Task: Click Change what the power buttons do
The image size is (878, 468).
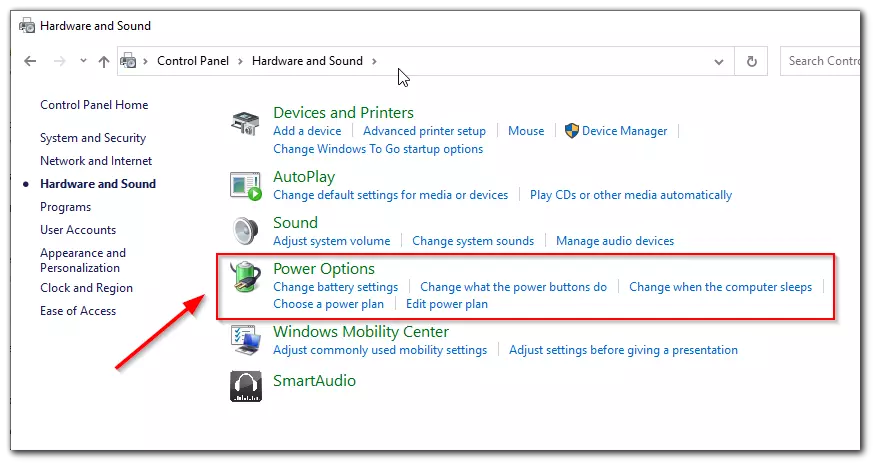Action: point(513,287)
